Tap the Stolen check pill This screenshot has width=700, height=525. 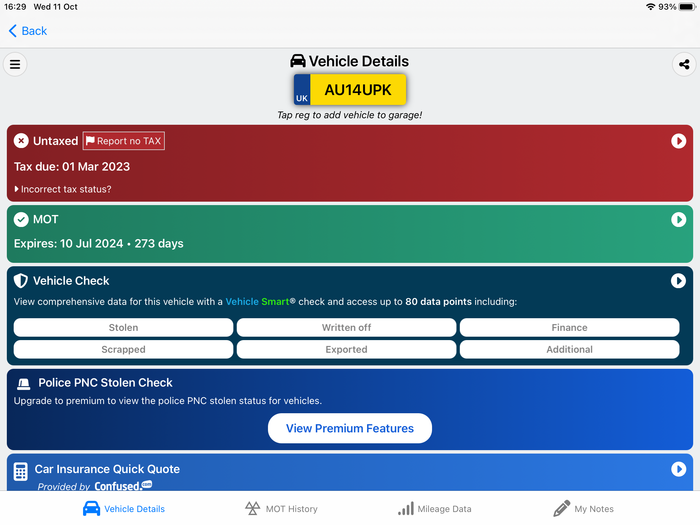[x=123, y=328]
